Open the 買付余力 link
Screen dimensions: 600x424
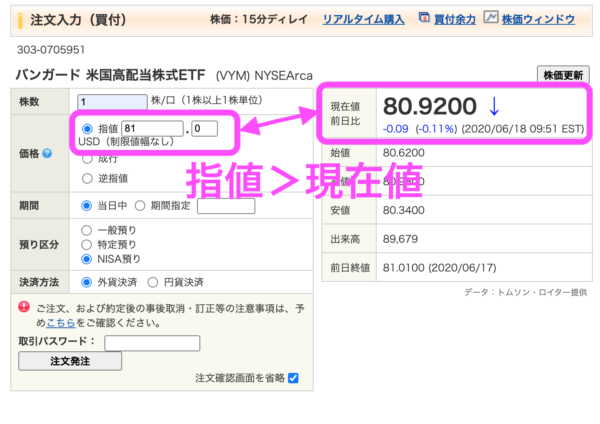point(455,19)
